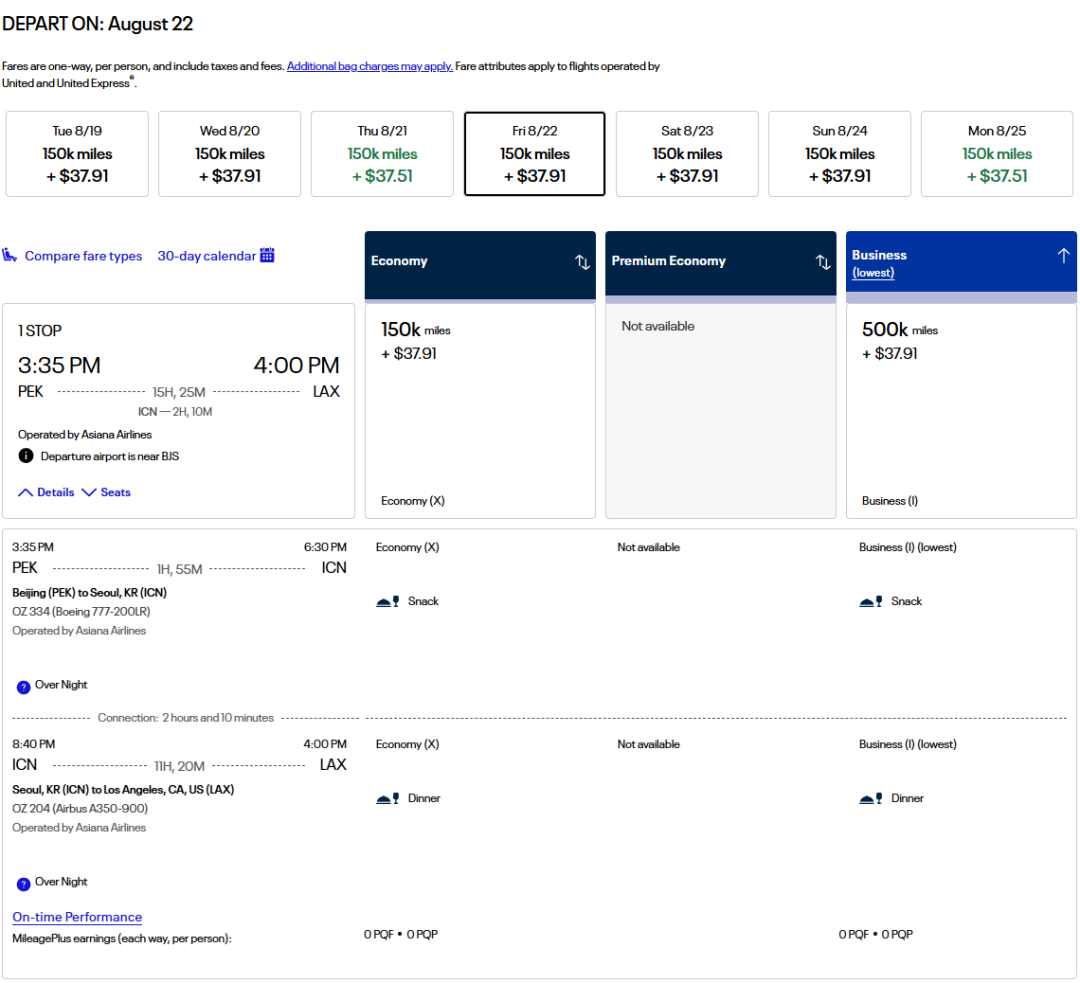Click the seat icon beside Compare fare types
This screenshot has width=1080, height=983.
[10, 256]
